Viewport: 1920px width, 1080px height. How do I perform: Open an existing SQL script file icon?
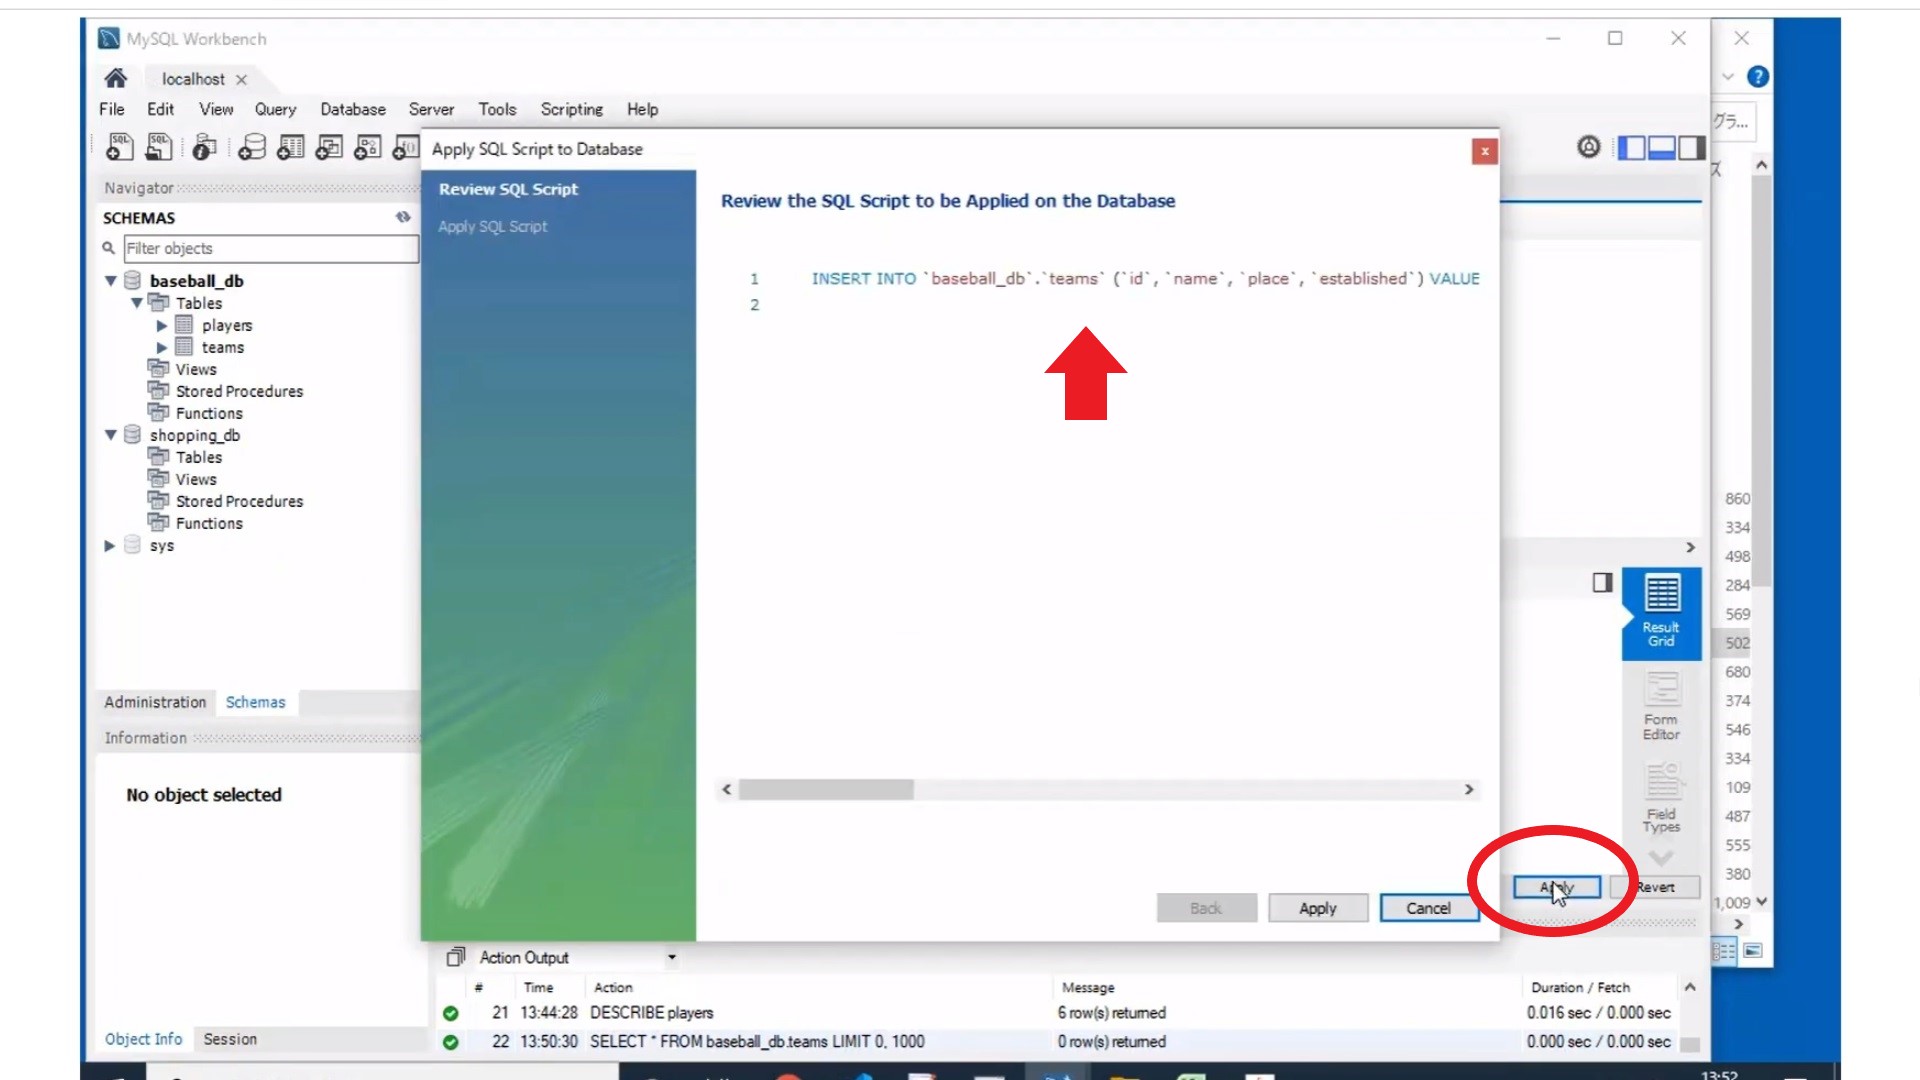[x=158, y=146]
